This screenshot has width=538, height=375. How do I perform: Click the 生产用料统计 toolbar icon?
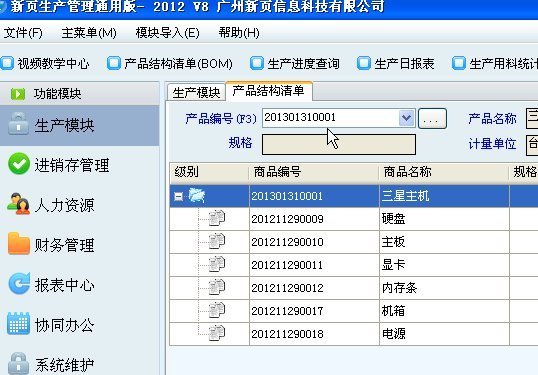[459, 63]
